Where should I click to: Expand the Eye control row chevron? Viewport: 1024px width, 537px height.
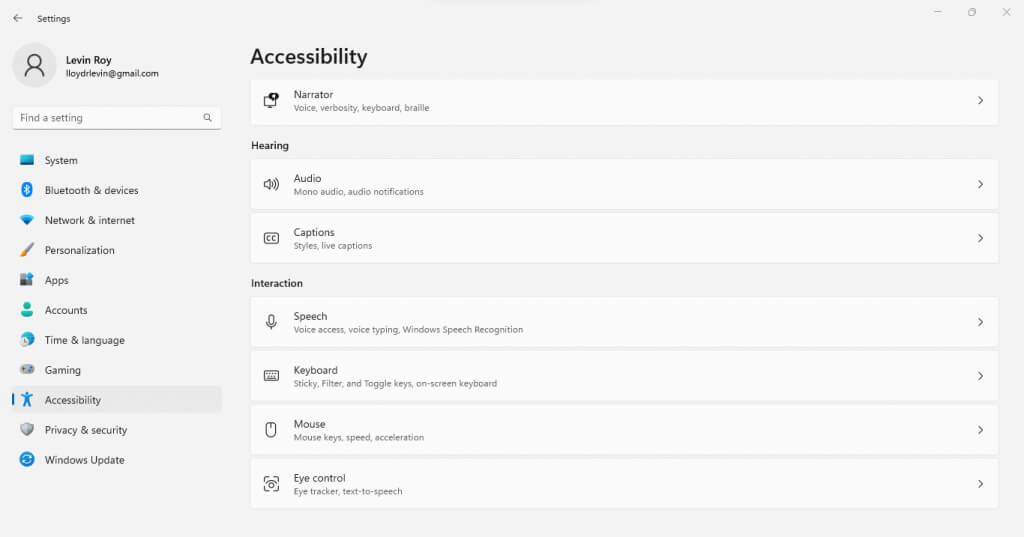point(980,484)
